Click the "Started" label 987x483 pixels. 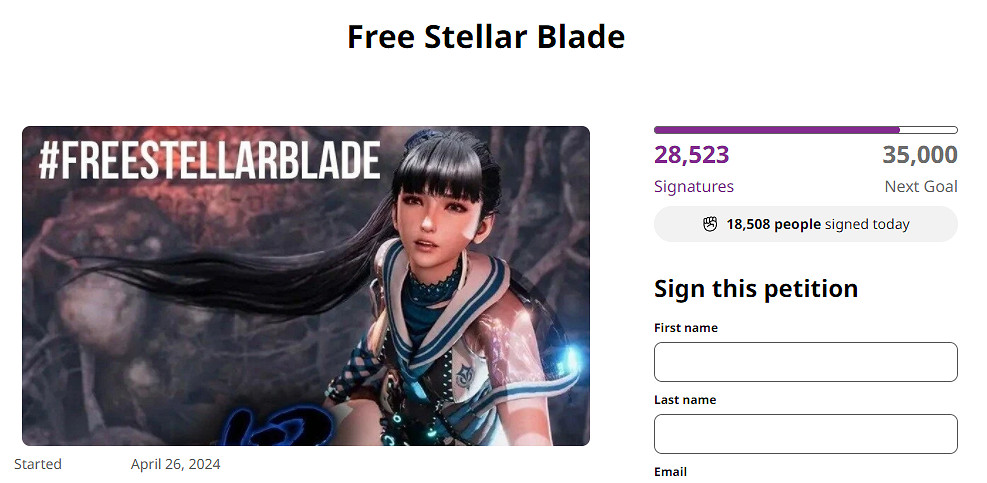point(38,464)
